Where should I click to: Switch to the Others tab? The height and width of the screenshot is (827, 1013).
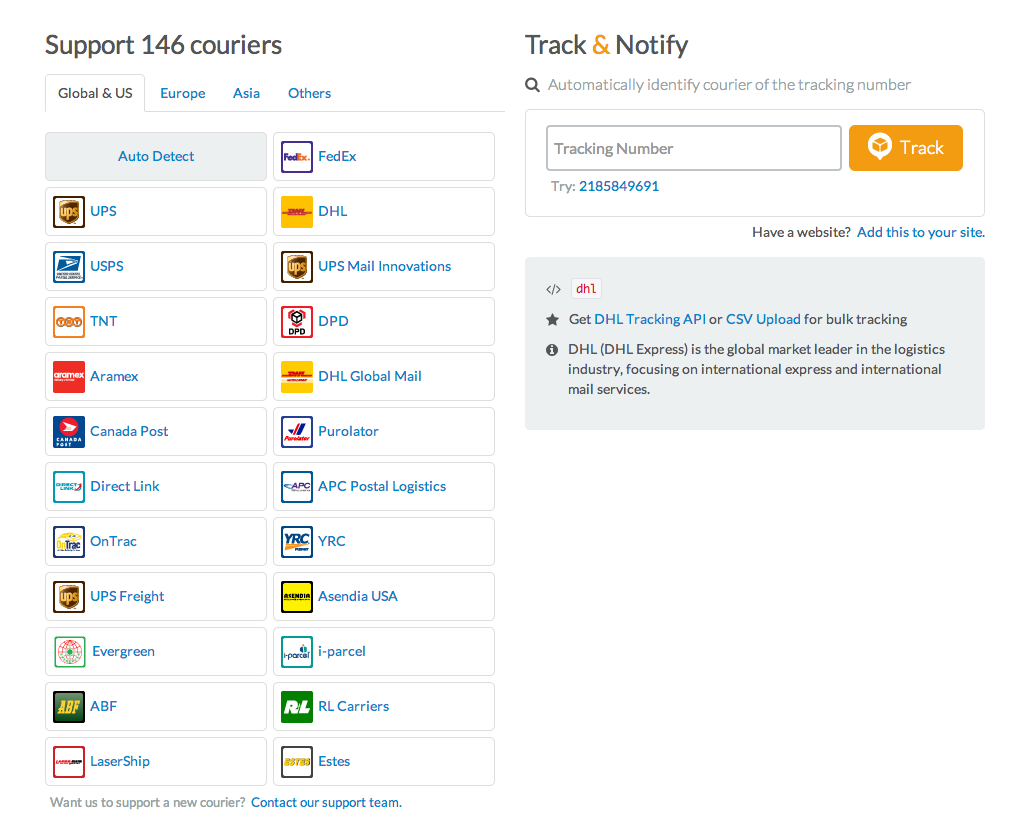tap(309, 93)
